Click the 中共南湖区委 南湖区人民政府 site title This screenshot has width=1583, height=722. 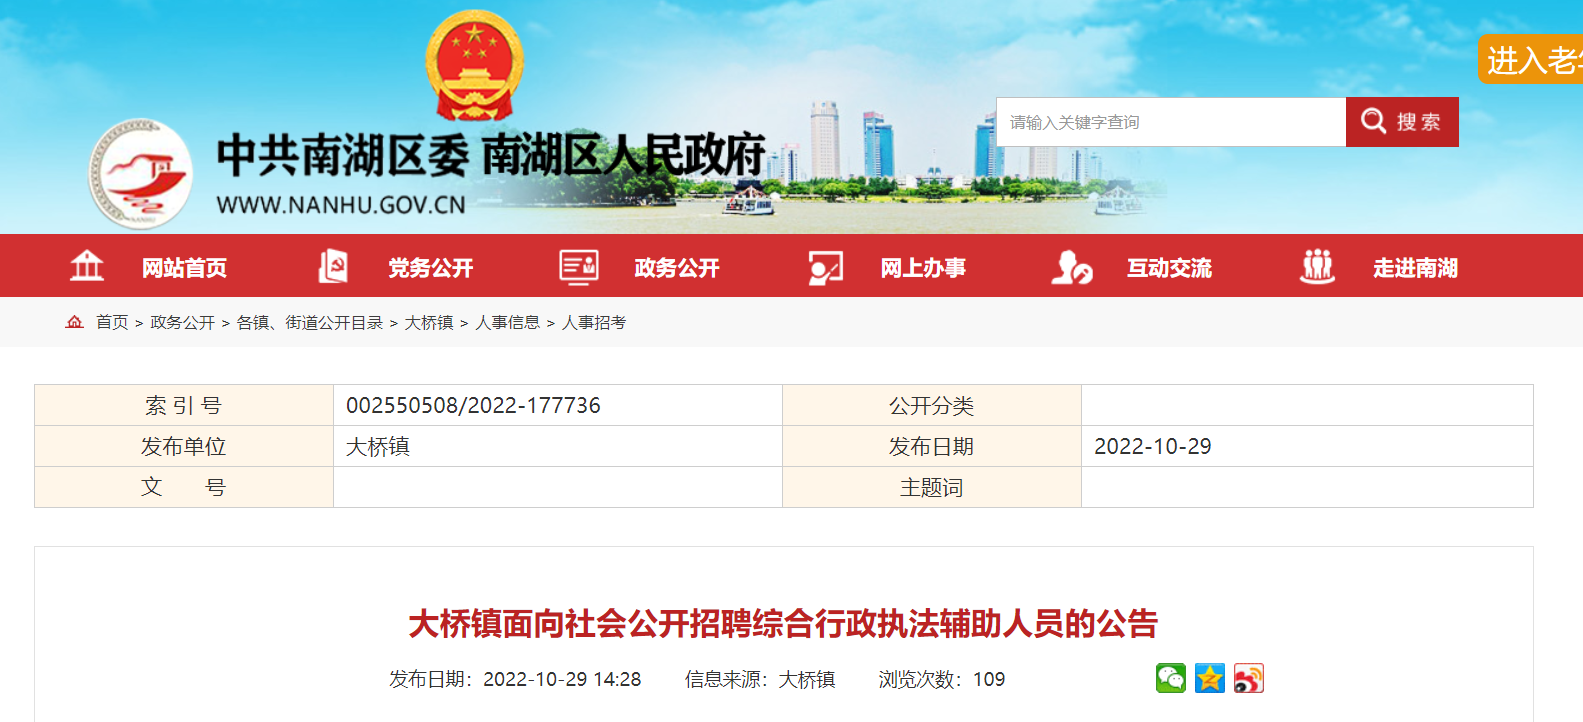(x=491, y=155)
